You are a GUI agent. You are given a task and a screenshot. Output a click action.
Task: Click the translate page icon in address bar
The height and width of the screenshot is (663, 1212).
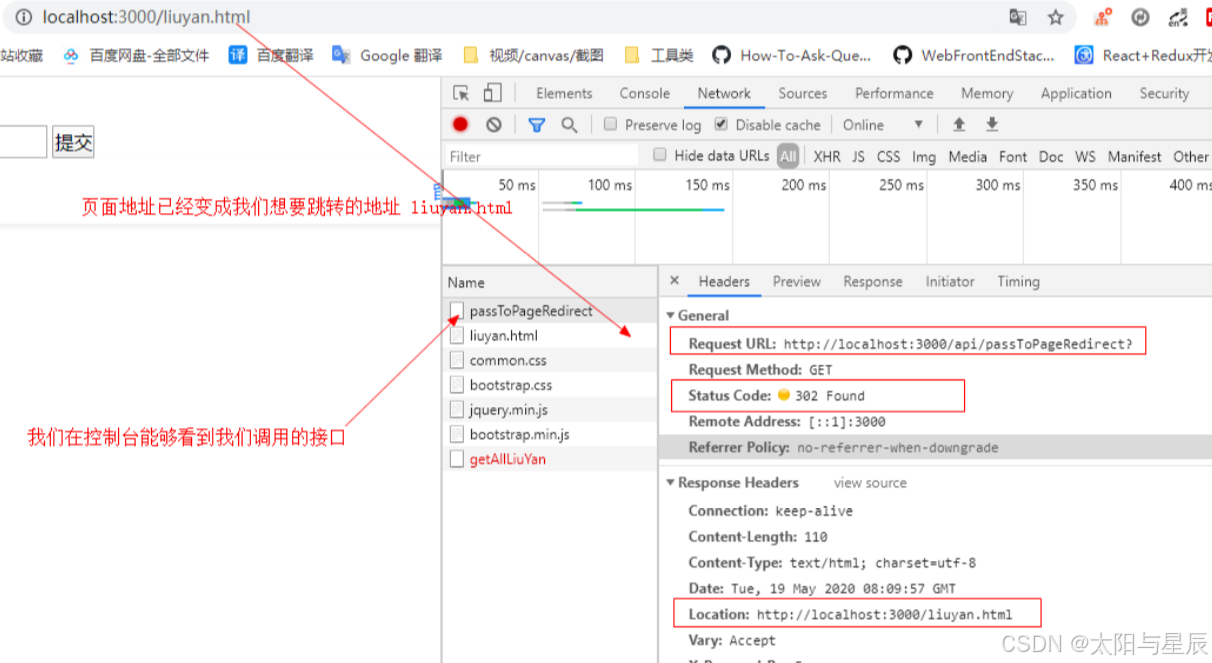pyautogui.click(x=1018, y=17)
